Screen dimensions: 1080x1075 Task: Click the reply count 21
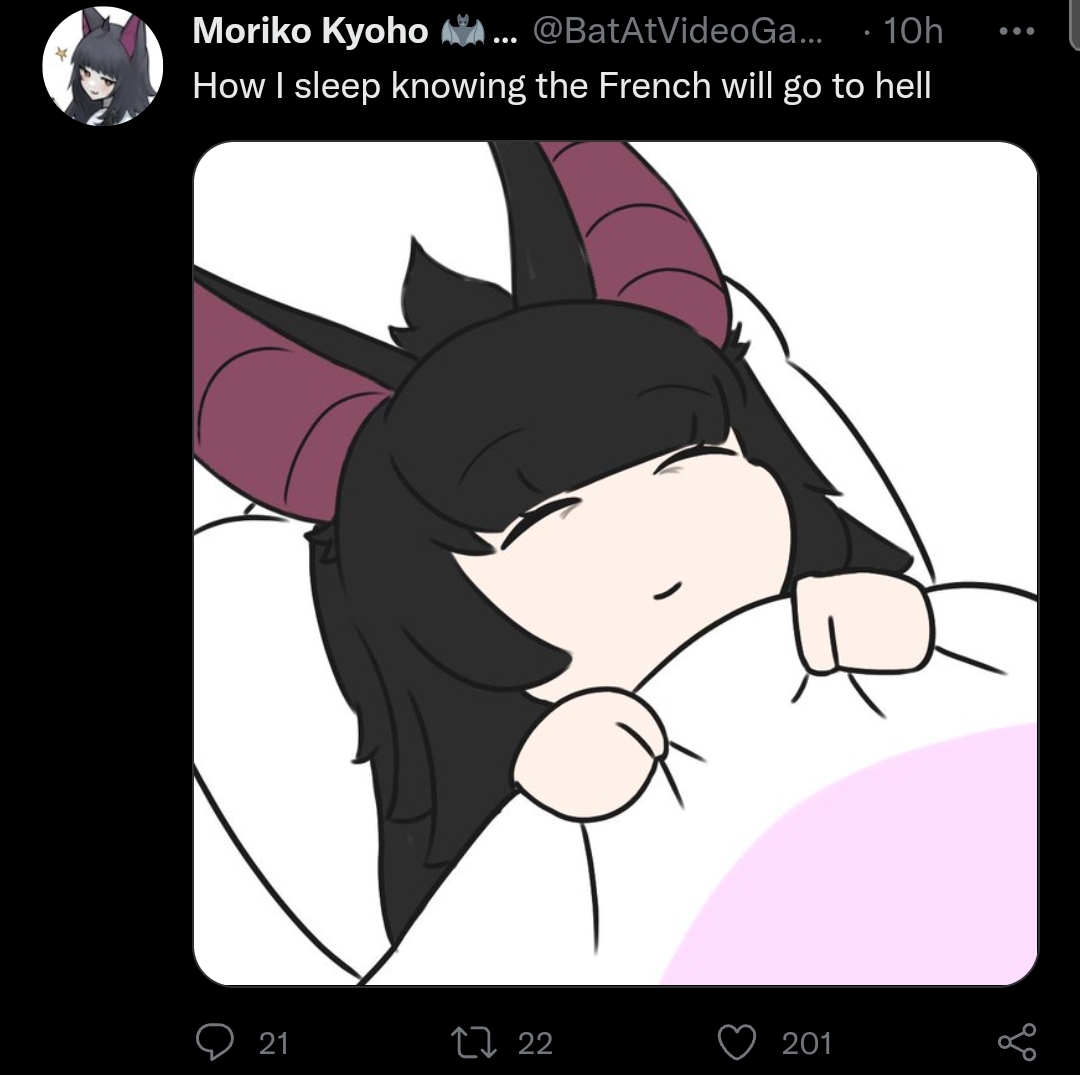tap(273, 1043)
